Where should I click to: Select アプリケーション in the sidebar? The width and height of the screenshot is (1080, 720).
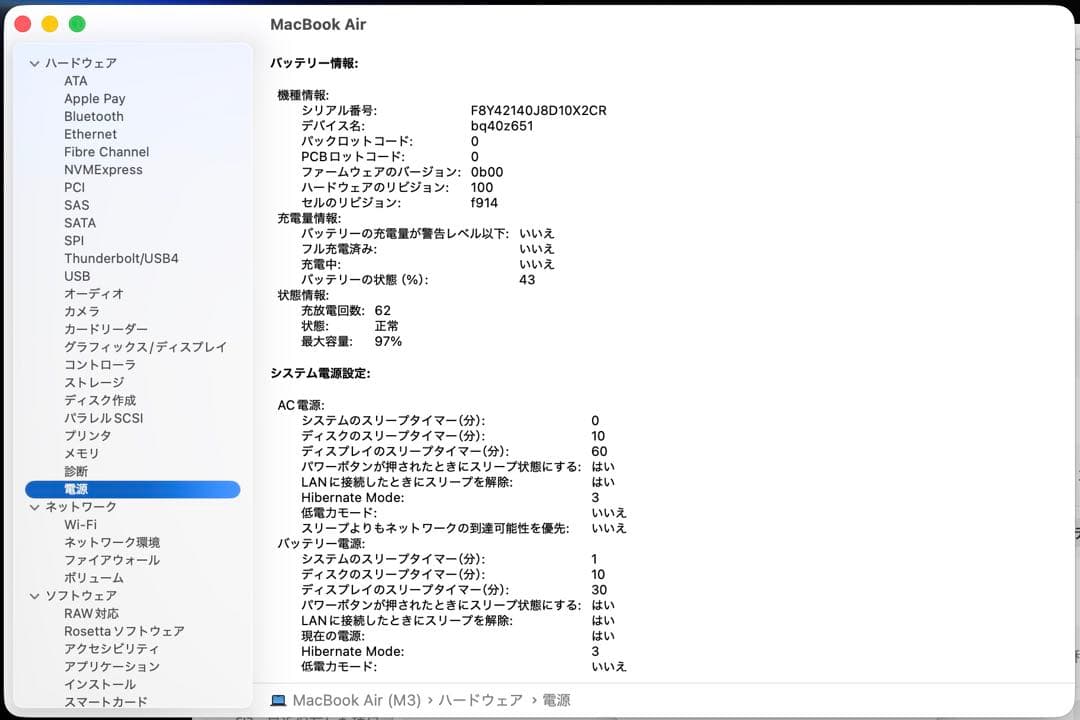(112, 667)
